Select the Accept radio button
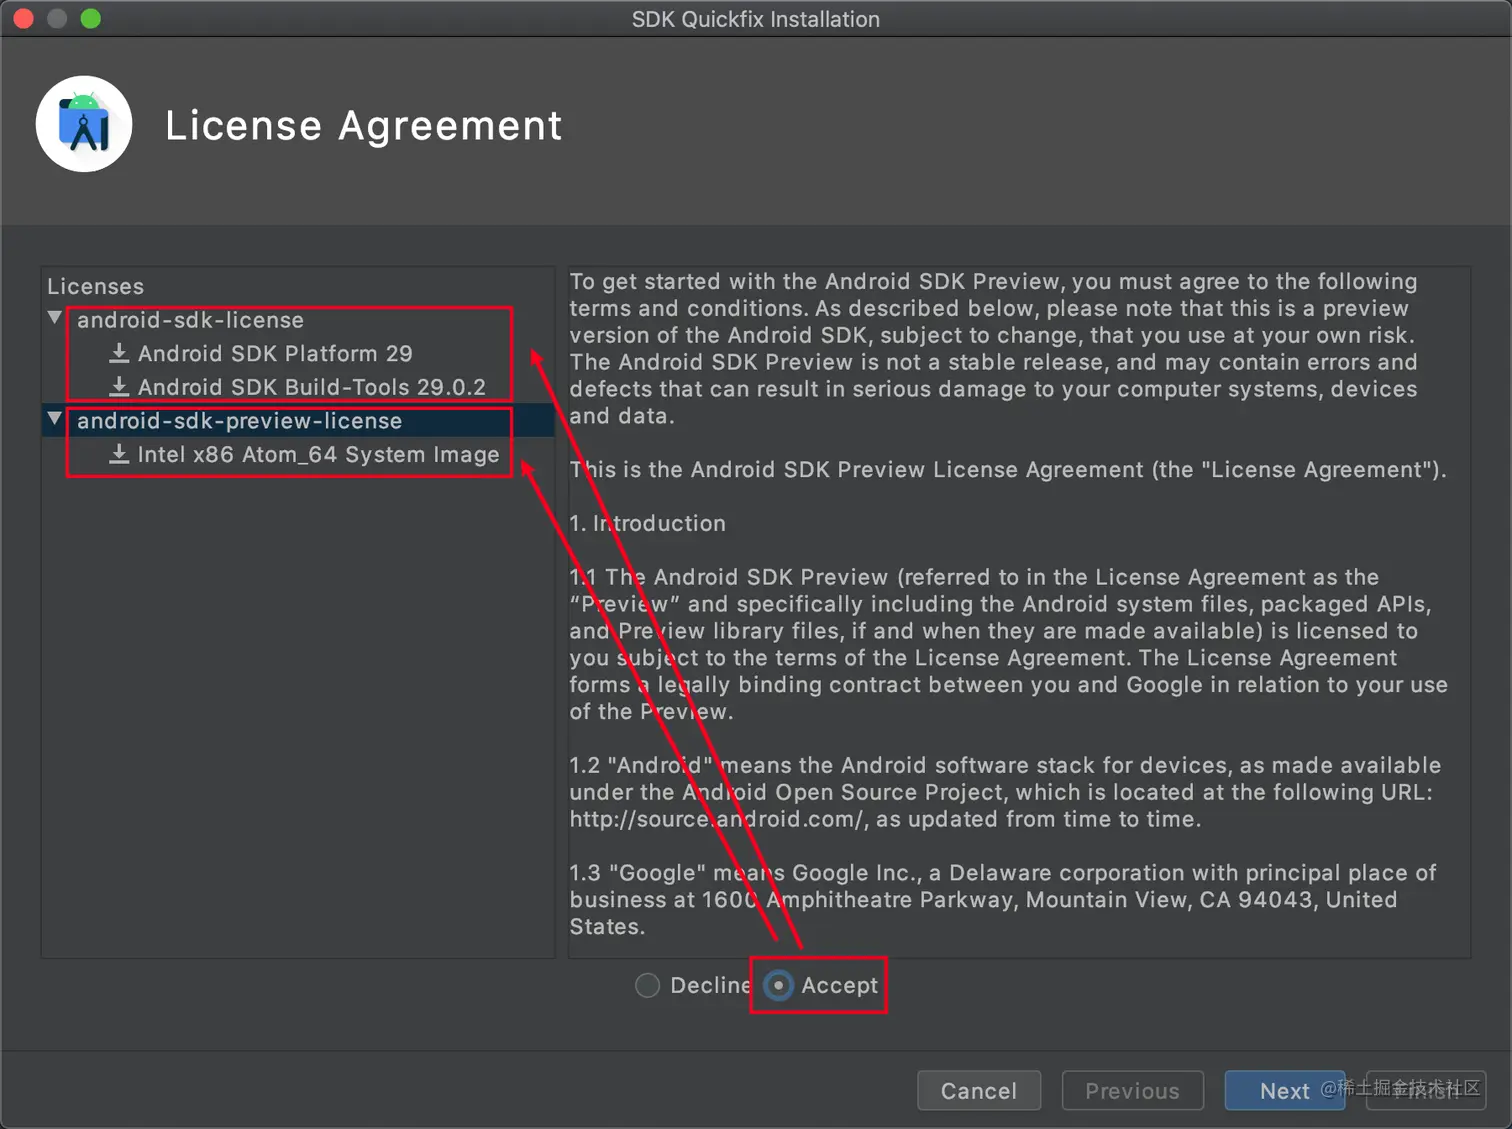The width and height of the screenshot is (1512, 1129). tap(778, 985)
